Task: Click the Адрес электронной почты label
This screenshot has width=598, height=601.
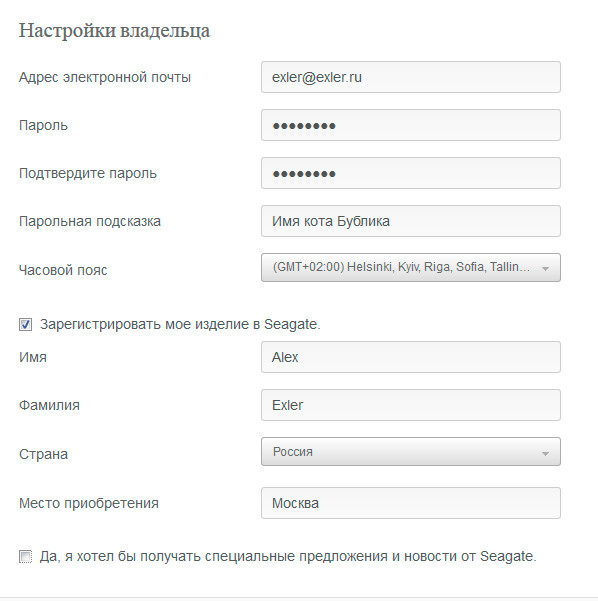Action: pyautogui.click(x=105, y=77)
